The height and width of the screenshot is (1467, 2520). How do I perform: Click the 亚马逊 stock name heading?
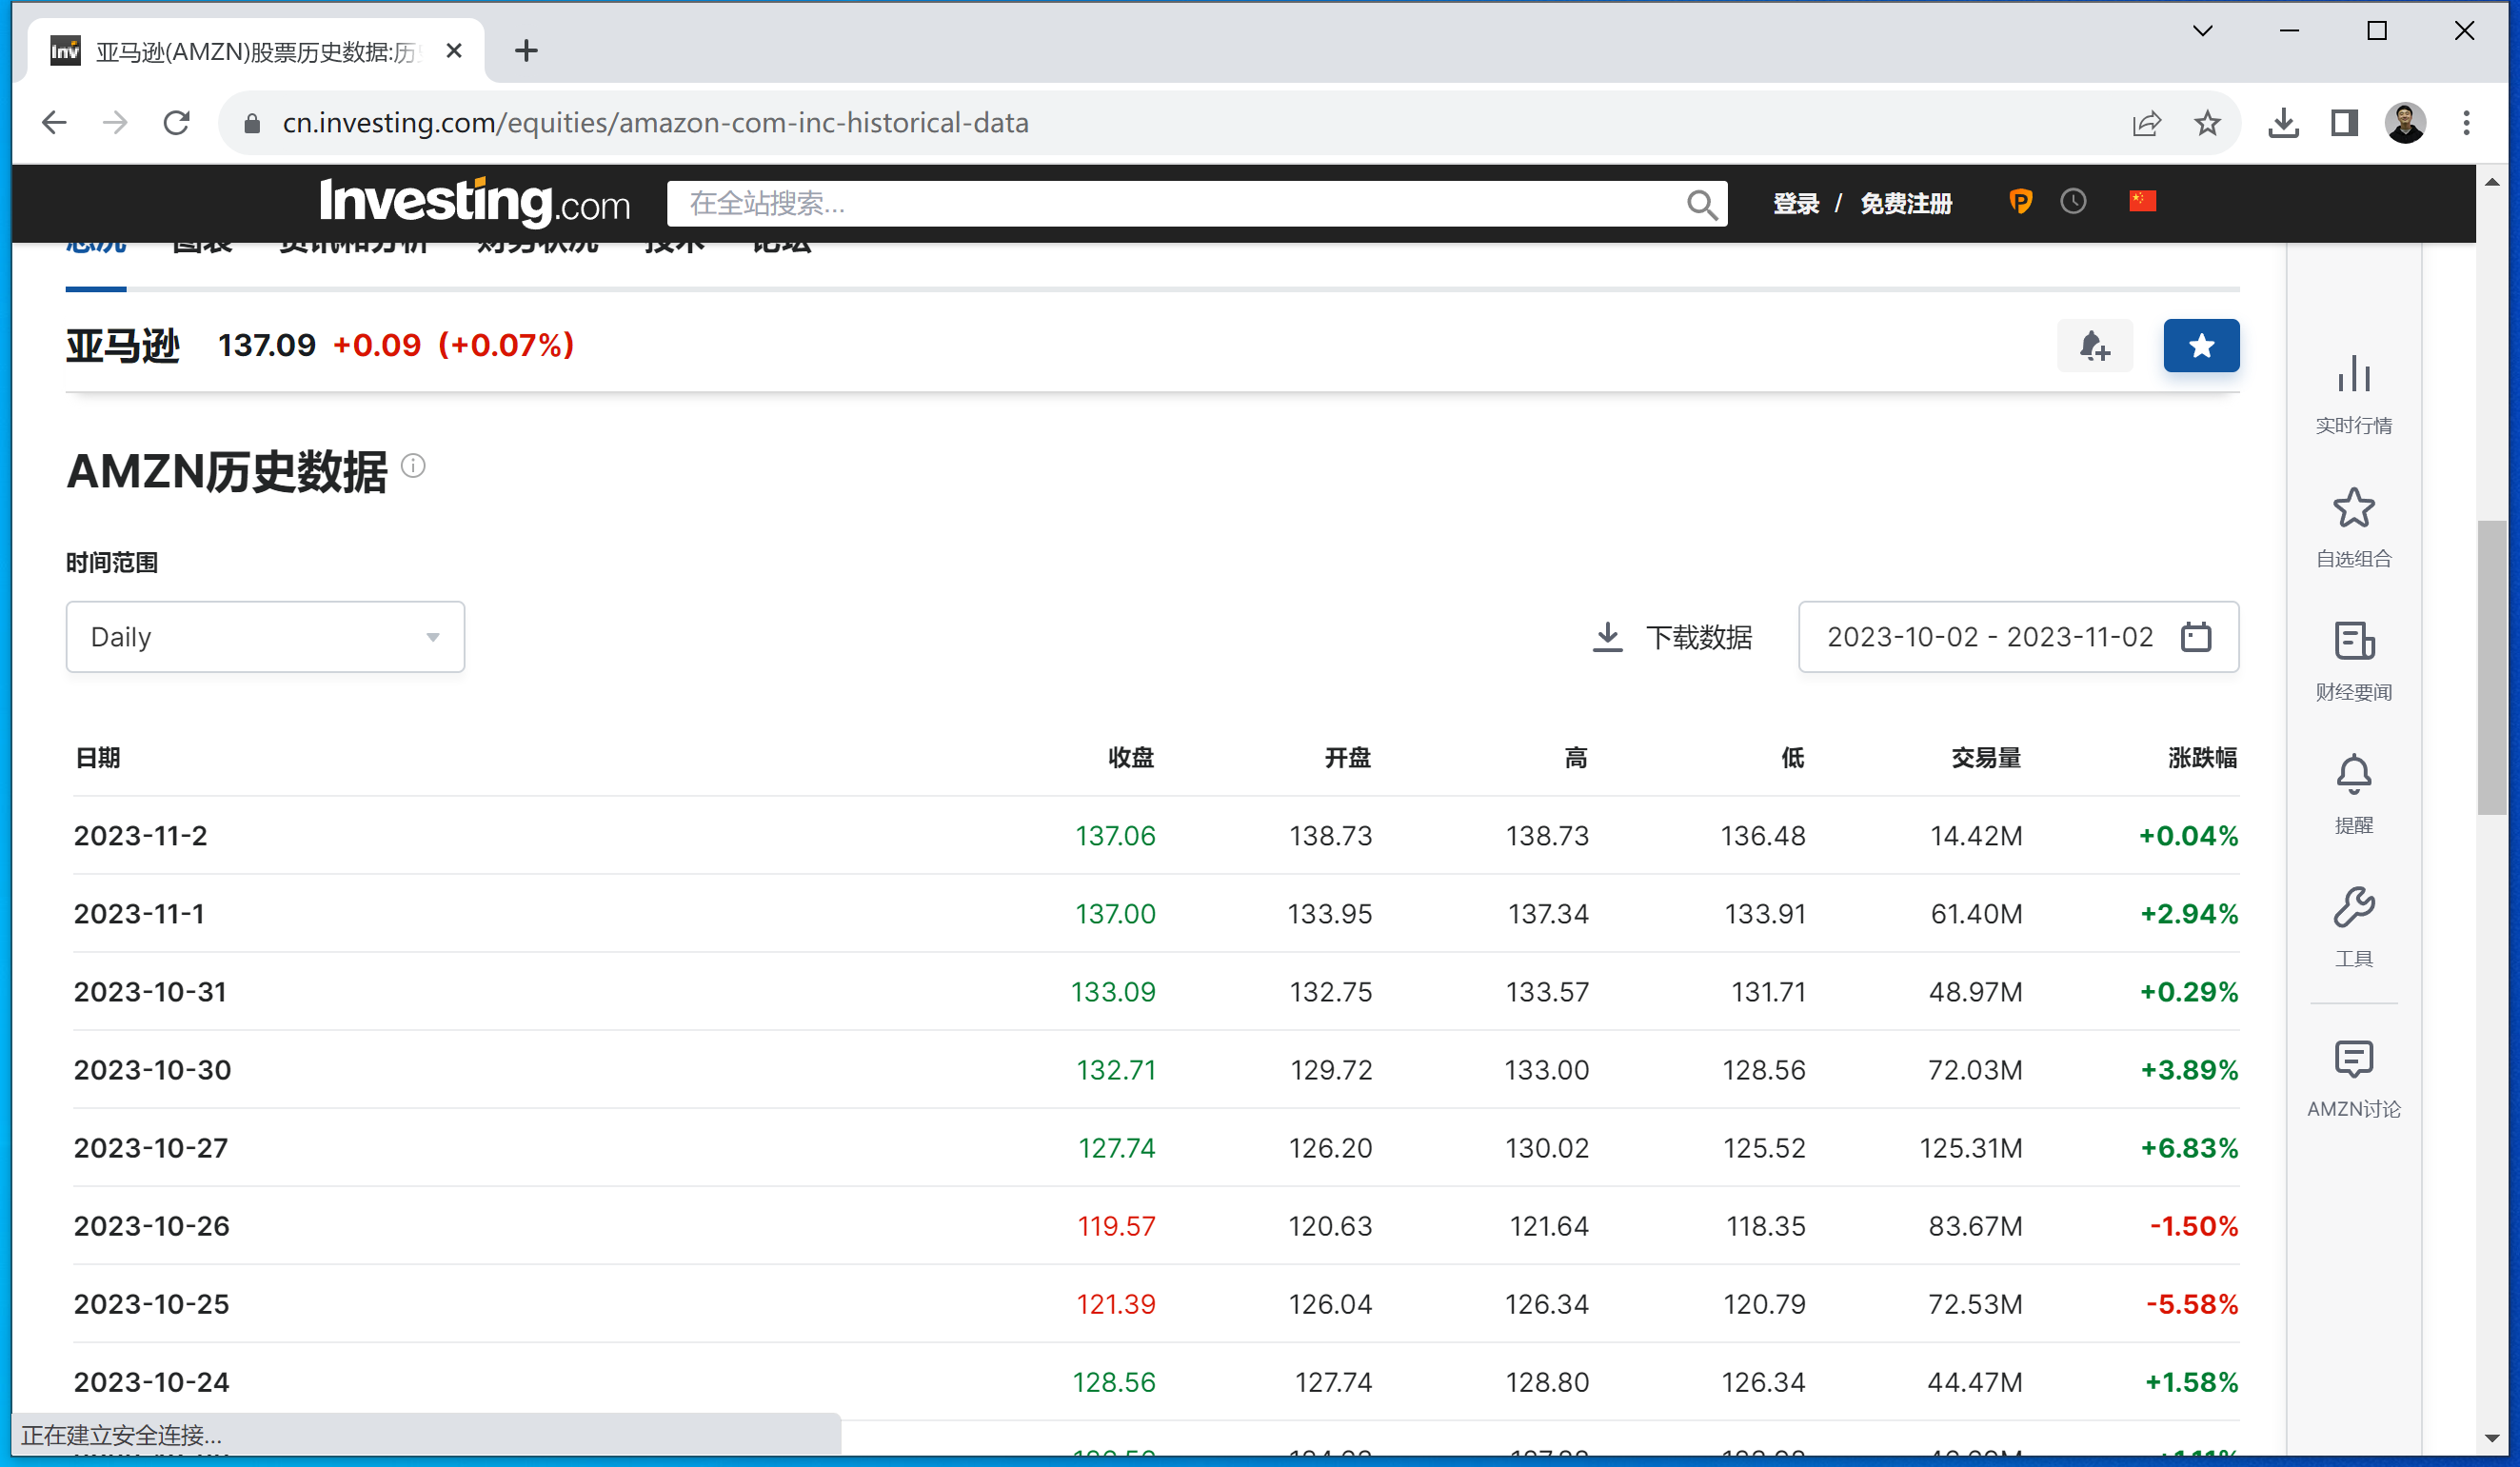(x=123, y=345)
